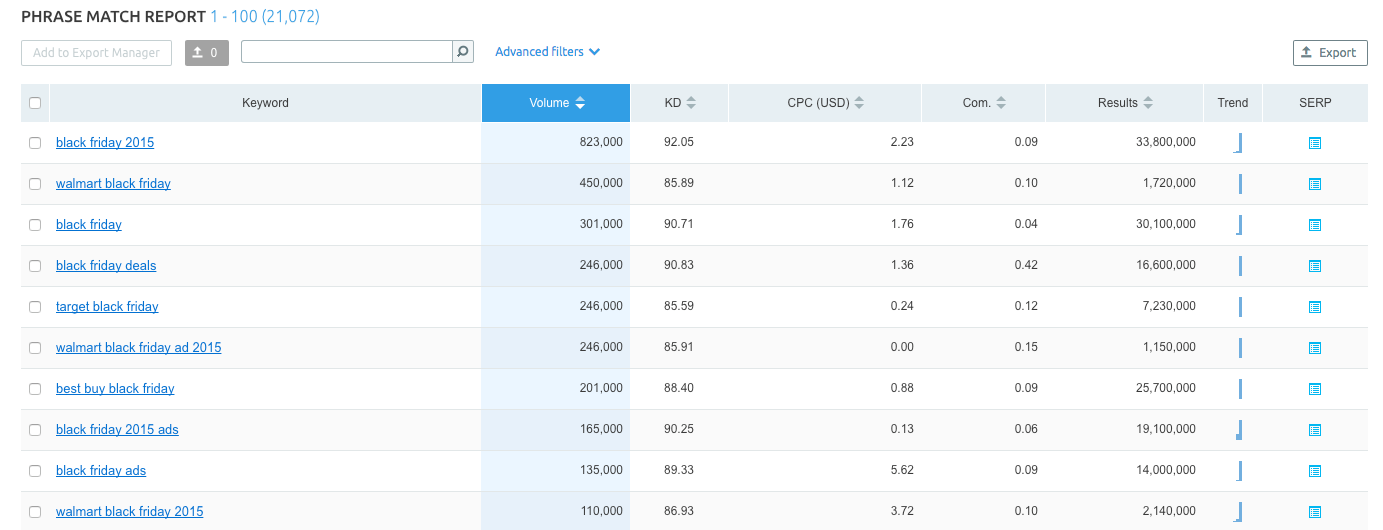Toggle the select-all checkbox in table header
This screenshot has height=530, width=1383.
(x=35, y=103)
